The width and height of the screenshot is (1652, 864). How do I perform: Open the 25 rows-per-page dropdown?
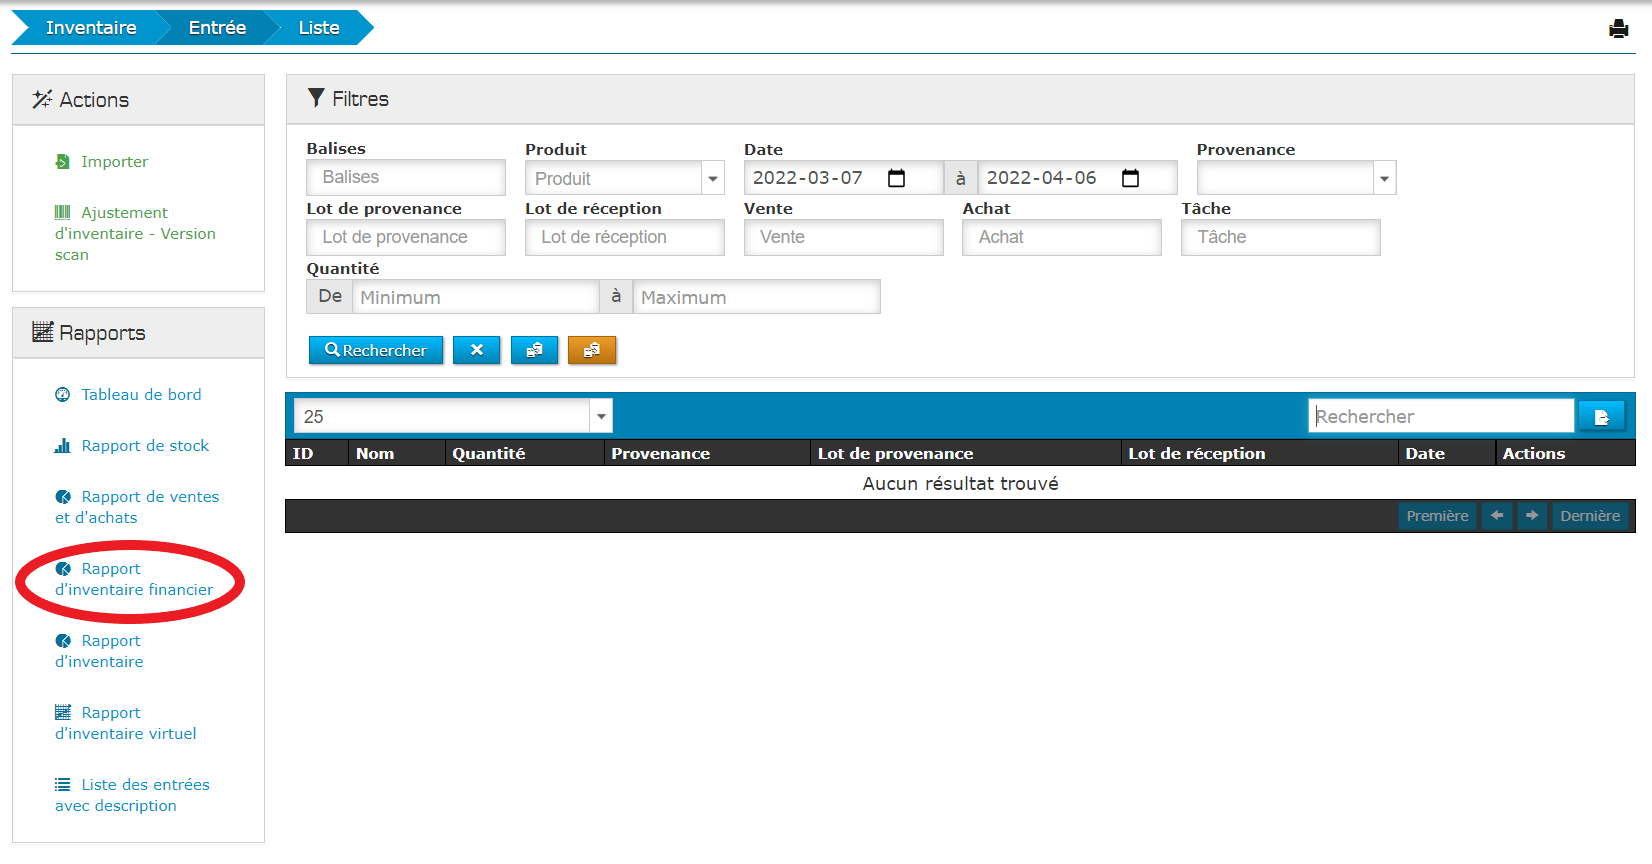pos(600,416)
